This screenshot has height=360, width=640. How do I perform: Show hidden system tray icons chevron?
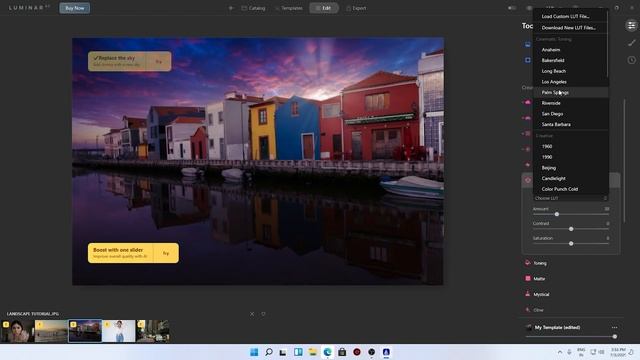(560, 352)
